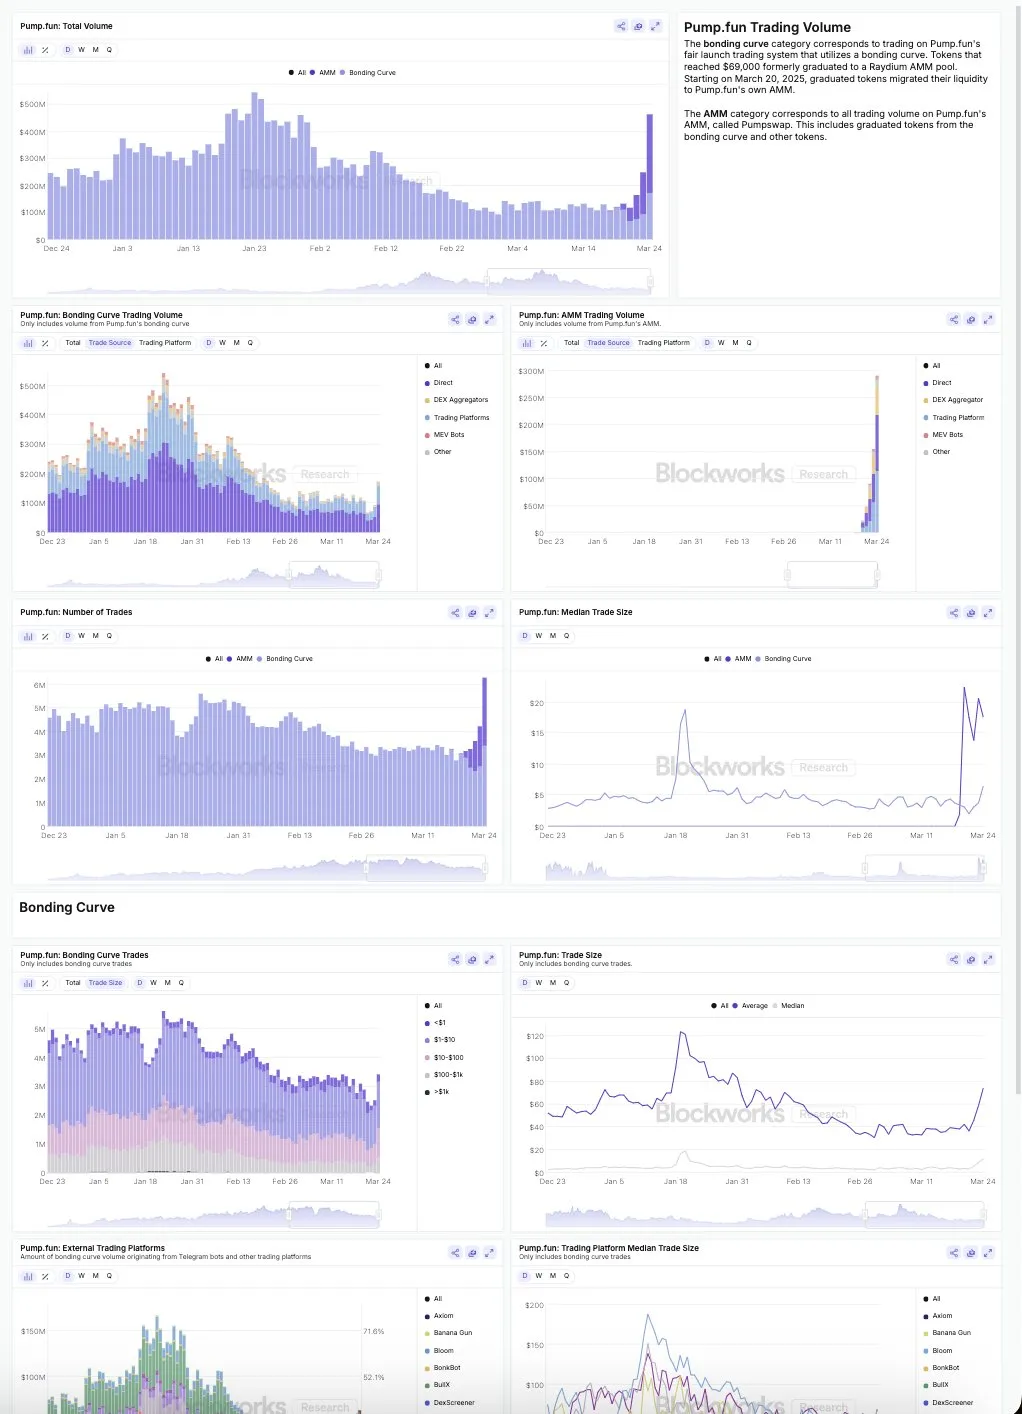Screen dimensions: 1022x1414
Task: Select Daily interval on Median Trade Size chart
Action: (x=525, y=636)
